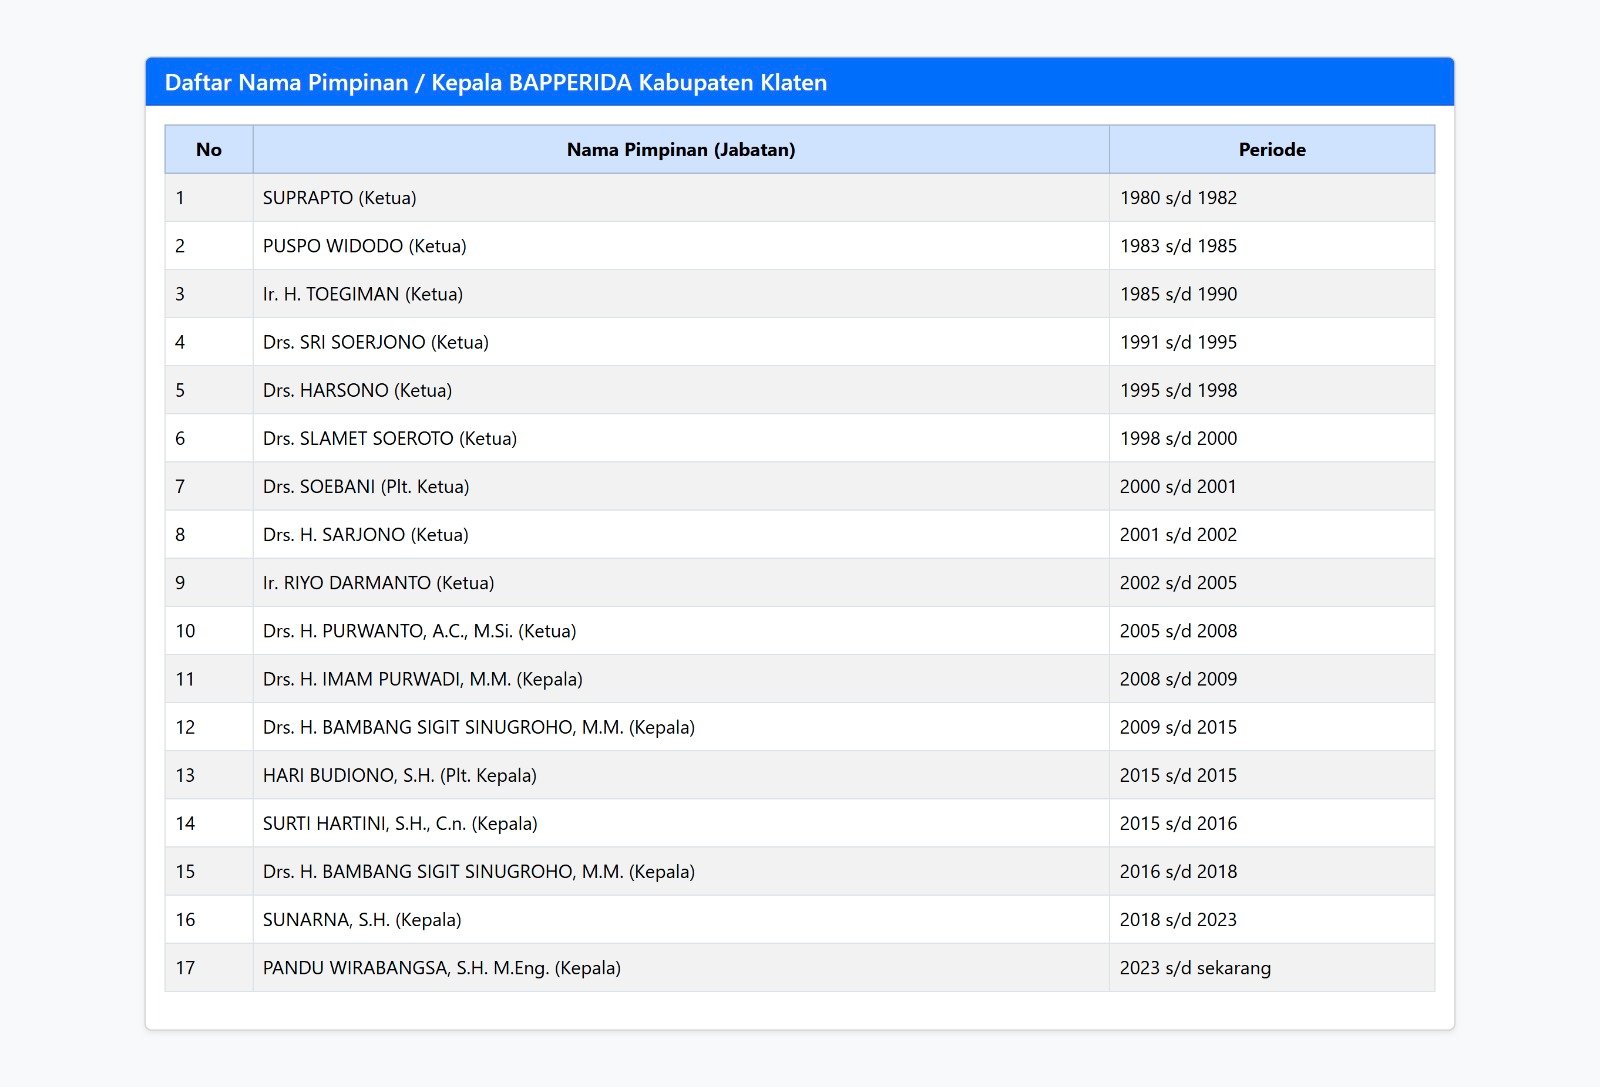
Task: Select the cell 'SURTI HARTINI, S.H., C.n. (Kepala)'
Action: pos(681,823)
